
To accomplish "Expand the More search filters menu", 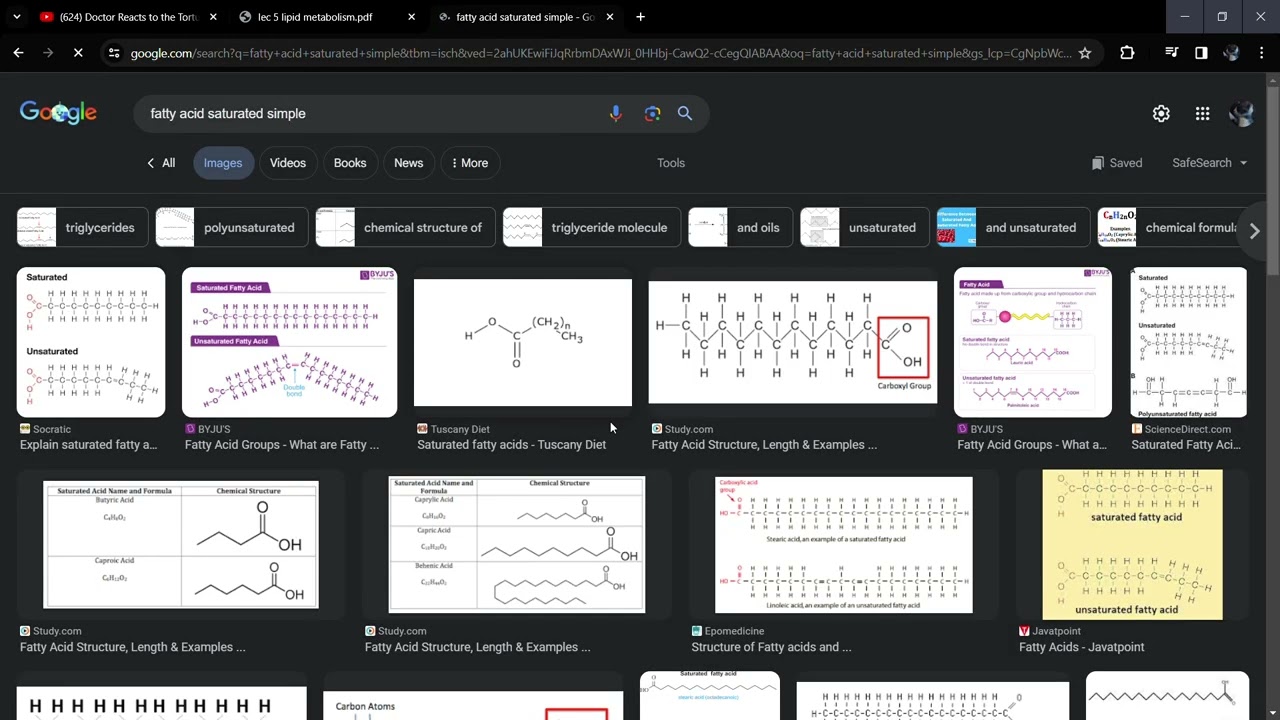I will tap(469, 163).
